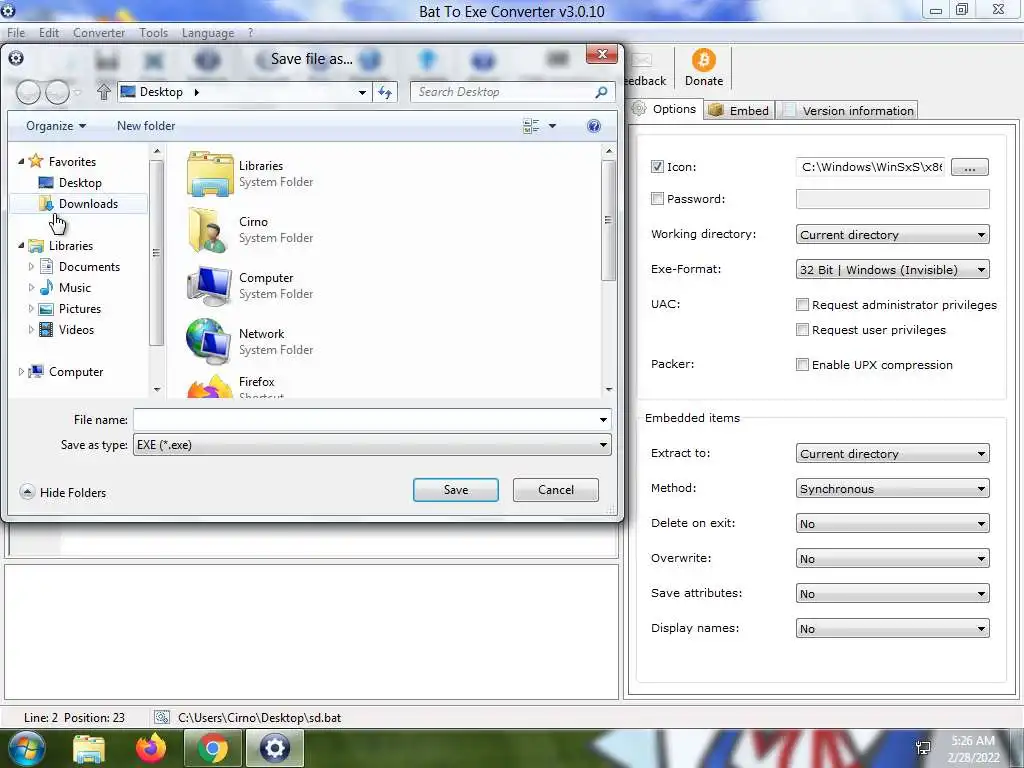Select the Network system folder icon
The height and width of the screenshot is (768, 1024).
[209, 342]
